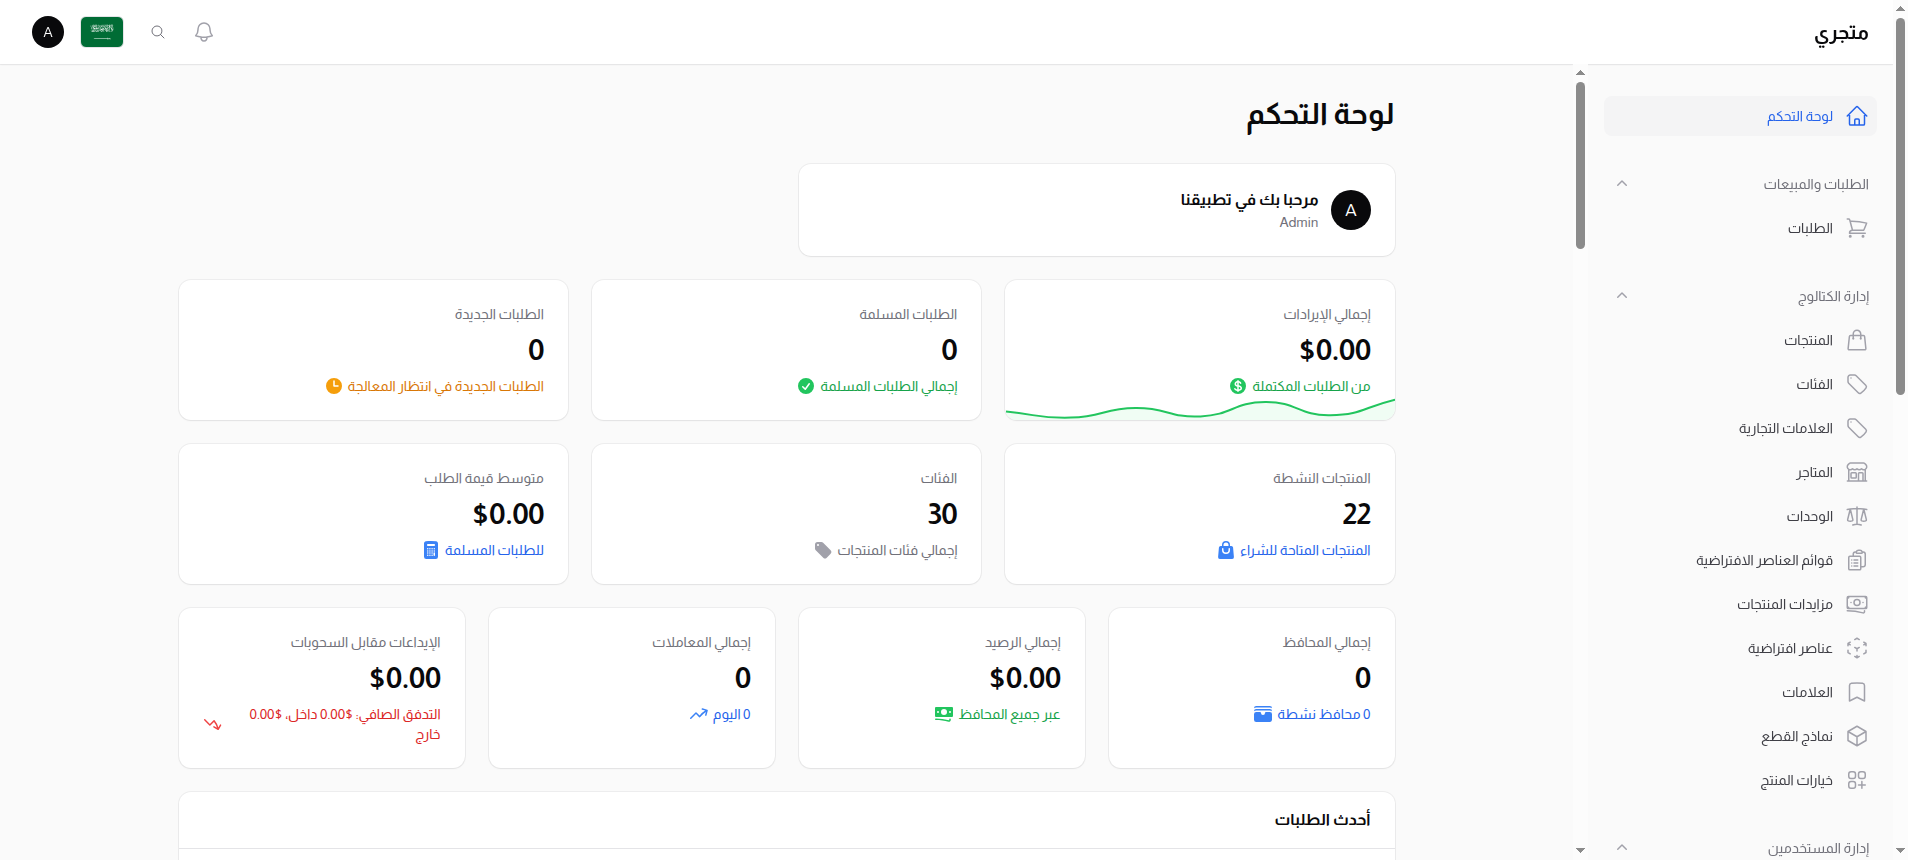Click the متجري store title
Image resolution: width=1908 pixels, height=860 pixels.
pyautogui.click(x=1841, y=33)
